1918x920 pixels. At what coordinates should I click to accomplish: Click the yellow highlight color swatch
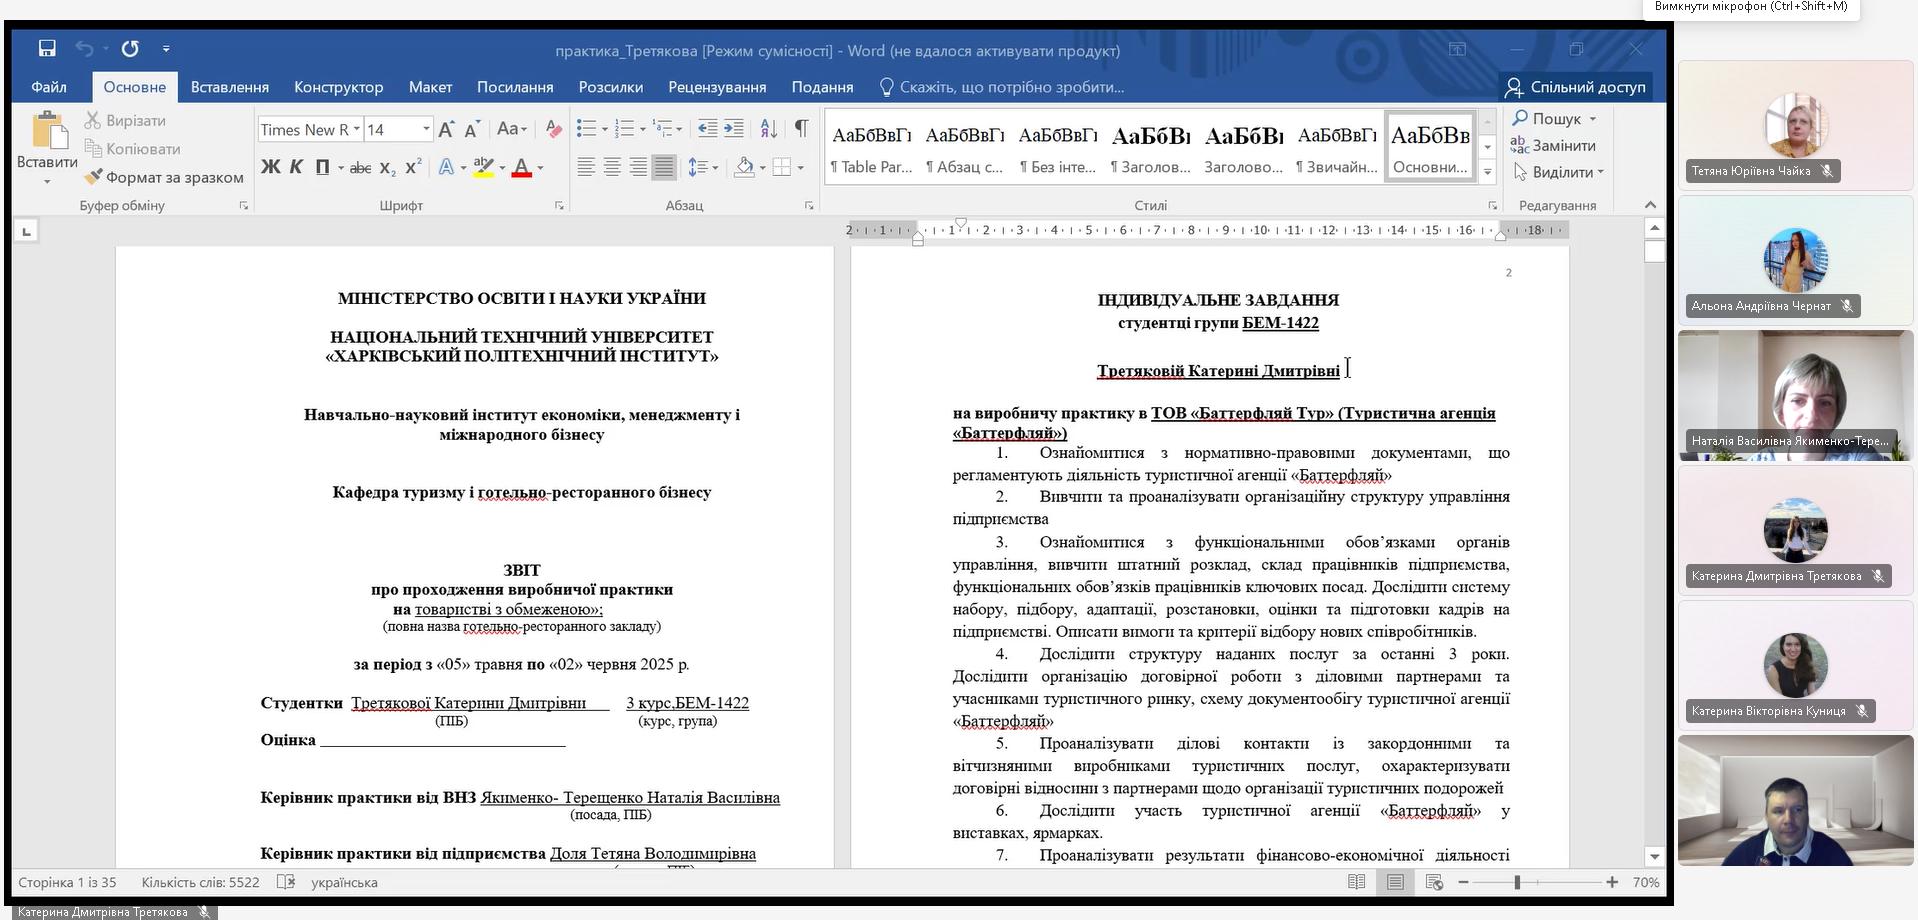pyautogui.click(x=483, y=168)
